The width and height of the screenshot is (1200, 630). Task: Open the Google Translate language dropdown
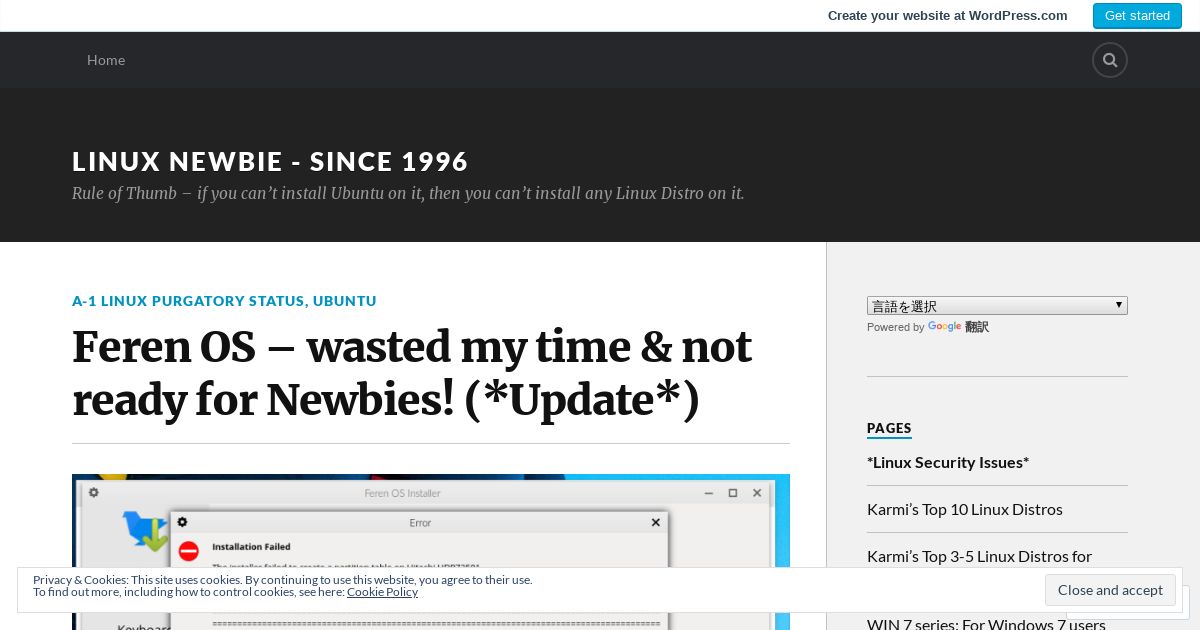coord(997,306)
